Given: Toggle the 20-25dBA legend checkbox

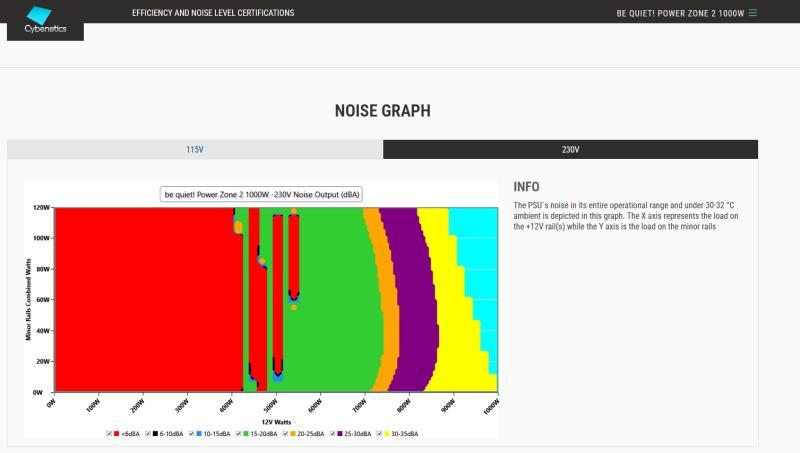Looking at the screenshot, I should click(x=285, y=434).
